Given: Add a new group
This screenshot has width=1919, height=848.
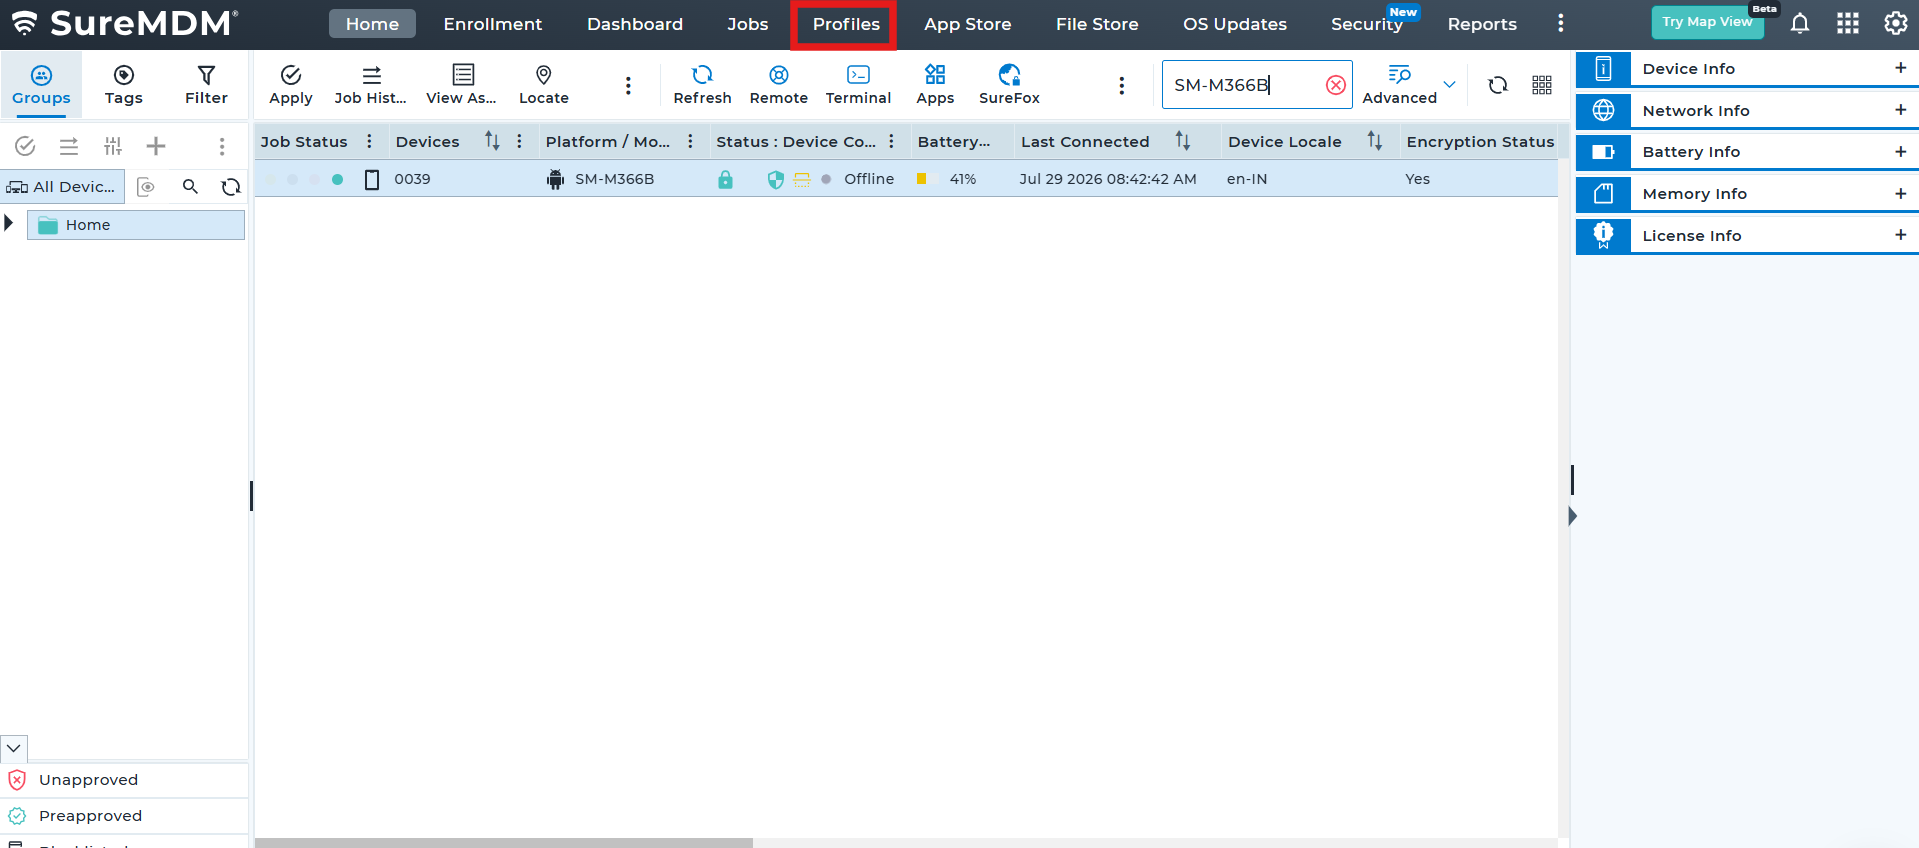Looking at the screenshot, I should [x=156, y=146].
